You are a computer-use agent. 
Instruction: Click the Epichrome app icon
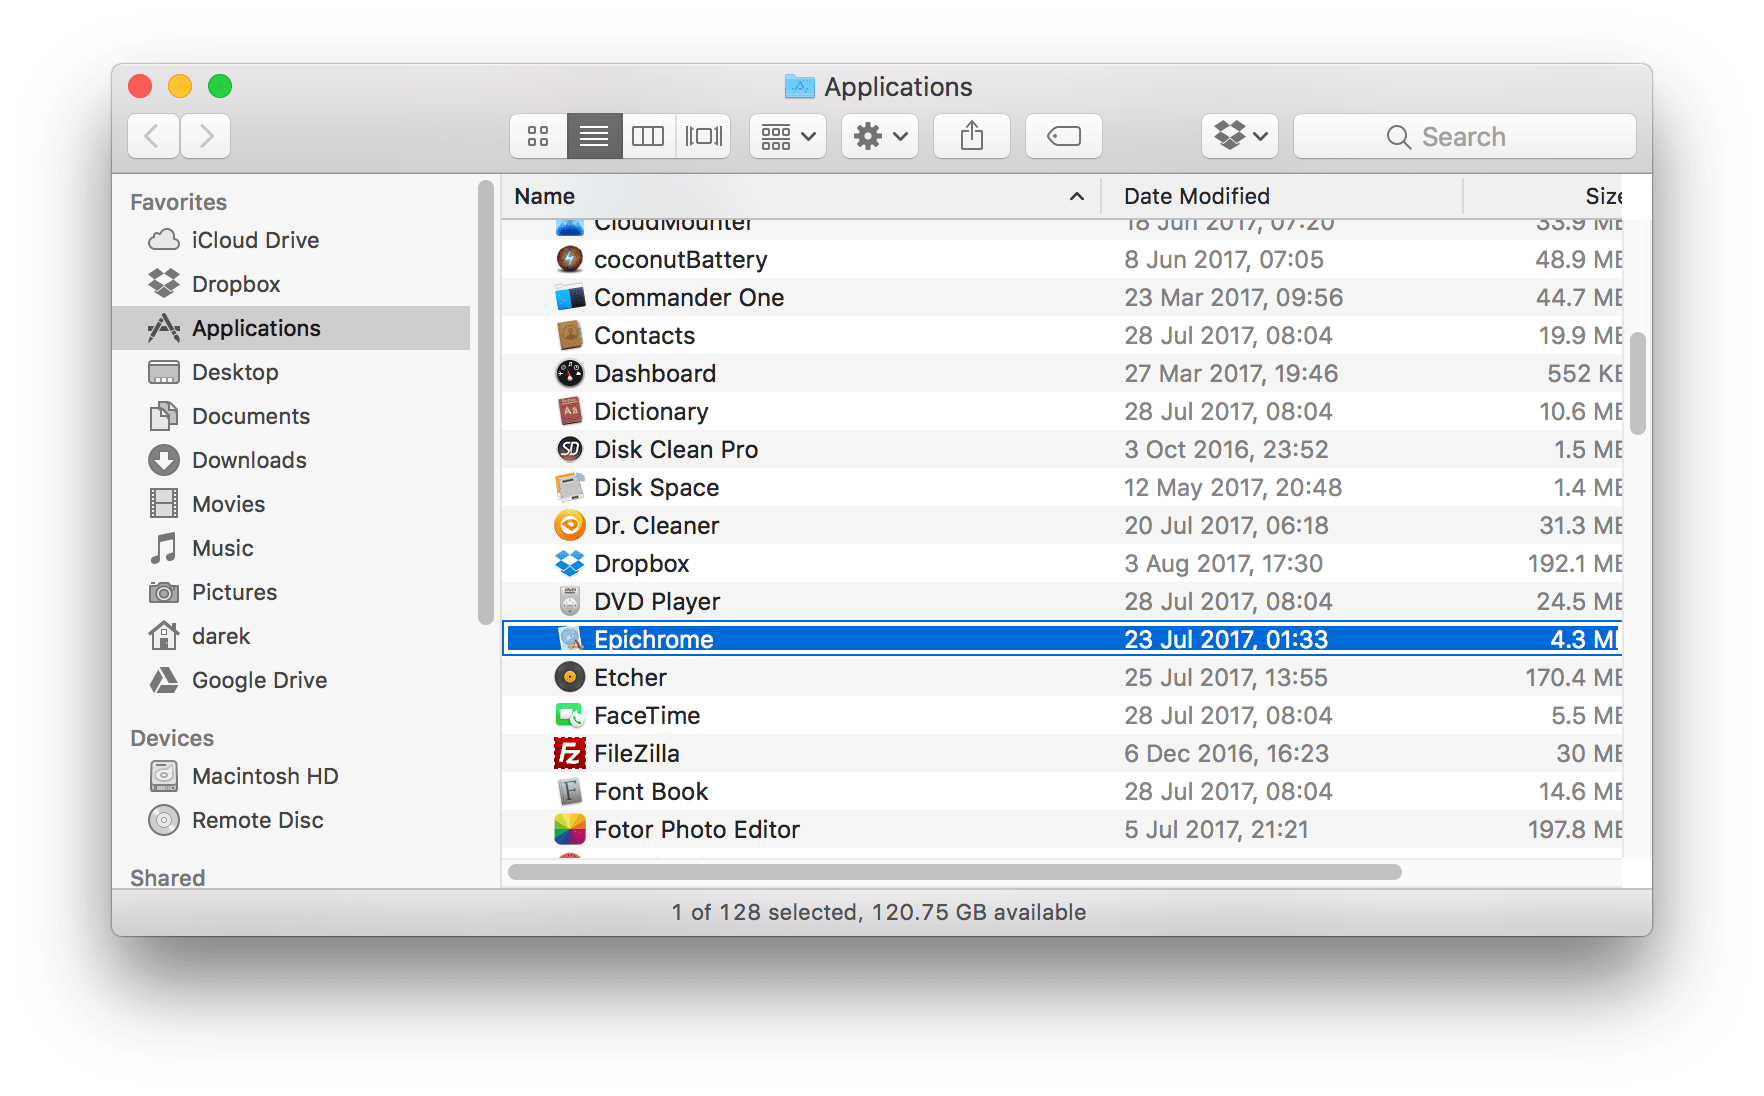569,639
